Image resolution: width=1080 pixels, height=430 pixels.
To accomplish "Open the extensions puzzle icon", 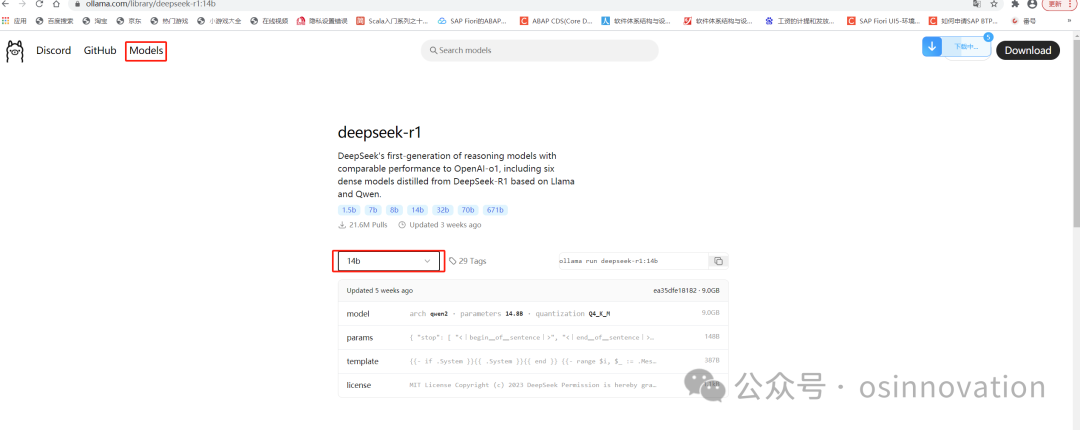I will 1015,3.
